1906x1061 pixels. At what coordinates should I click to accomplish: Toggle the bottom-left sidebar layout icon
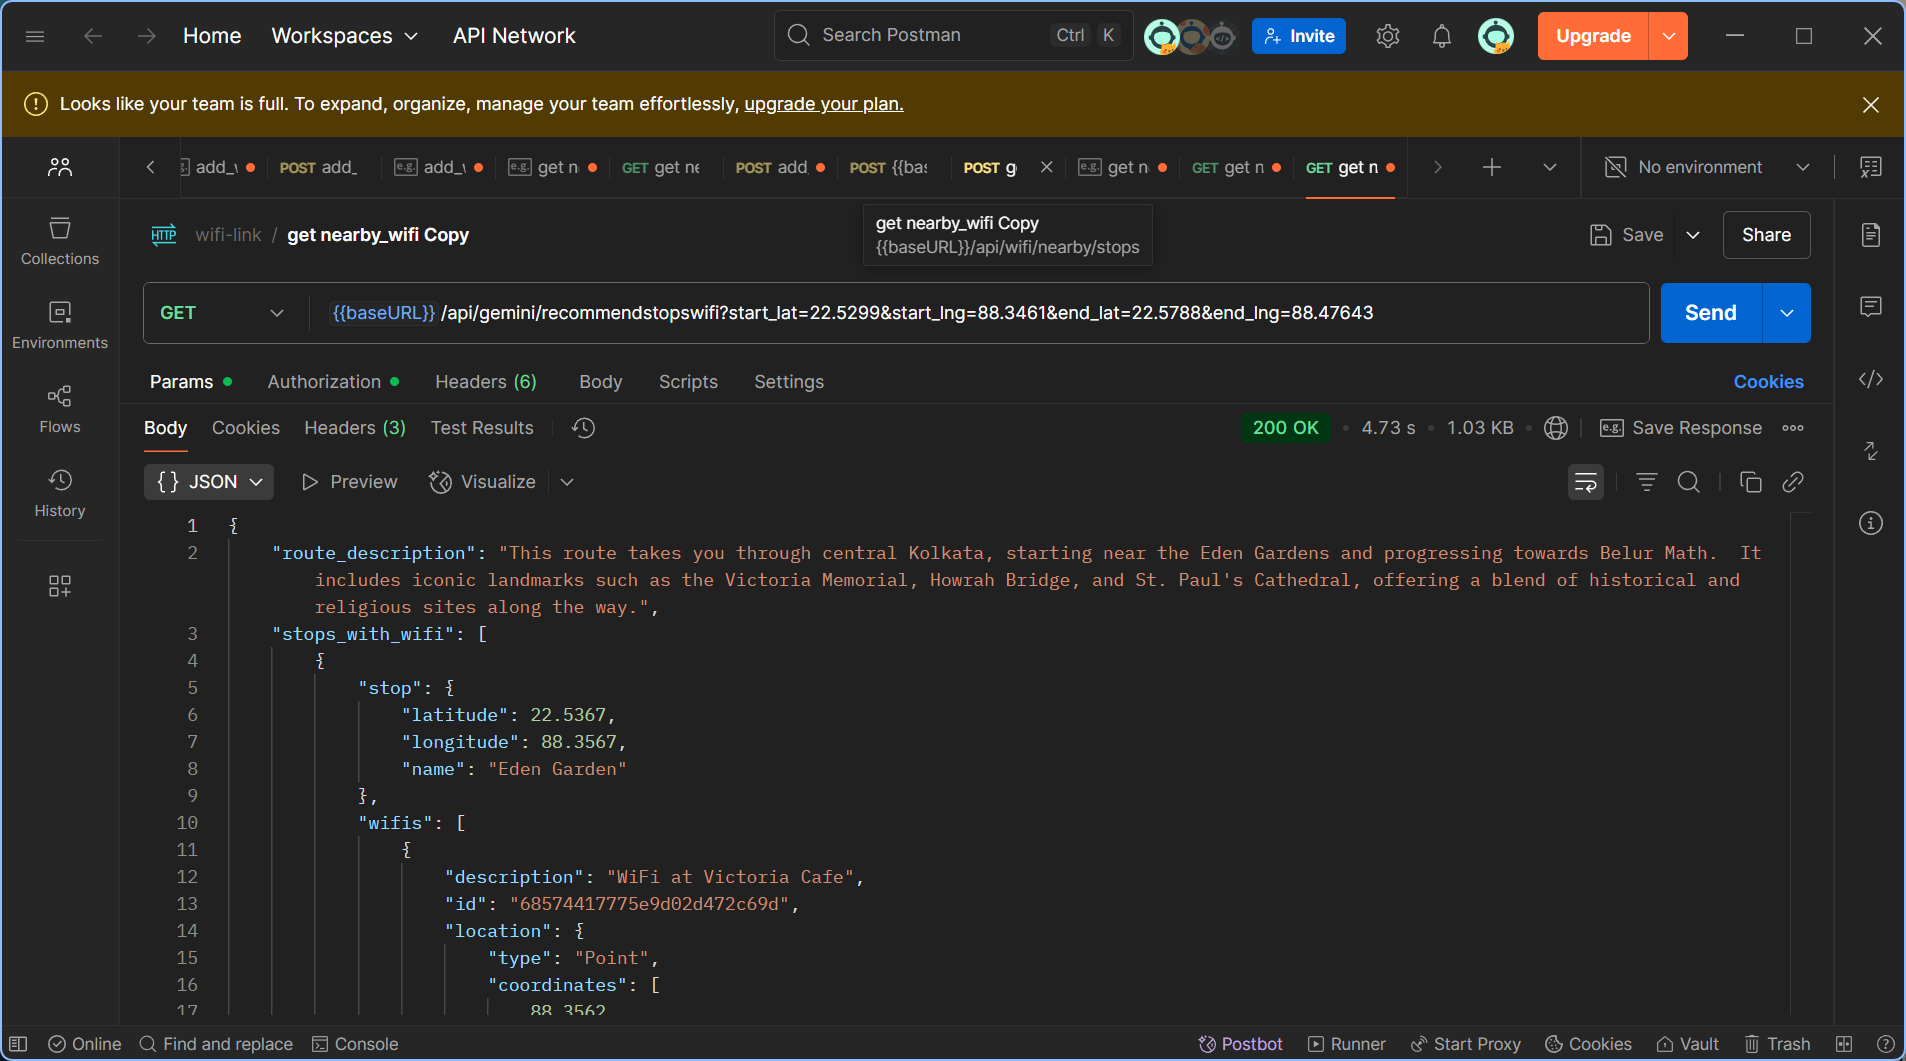point(18,1044)
